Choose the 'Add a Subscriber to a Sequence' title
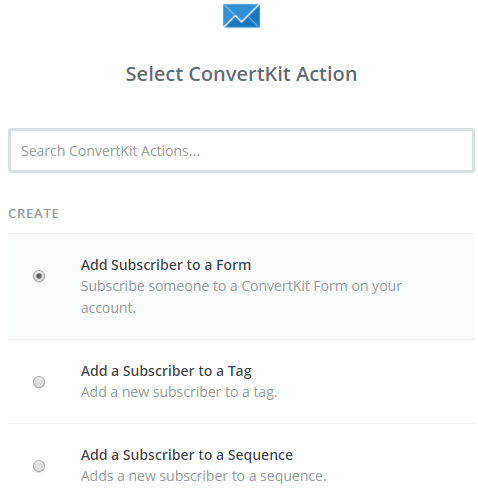This screenshot has height=496, width=478. 187,455
